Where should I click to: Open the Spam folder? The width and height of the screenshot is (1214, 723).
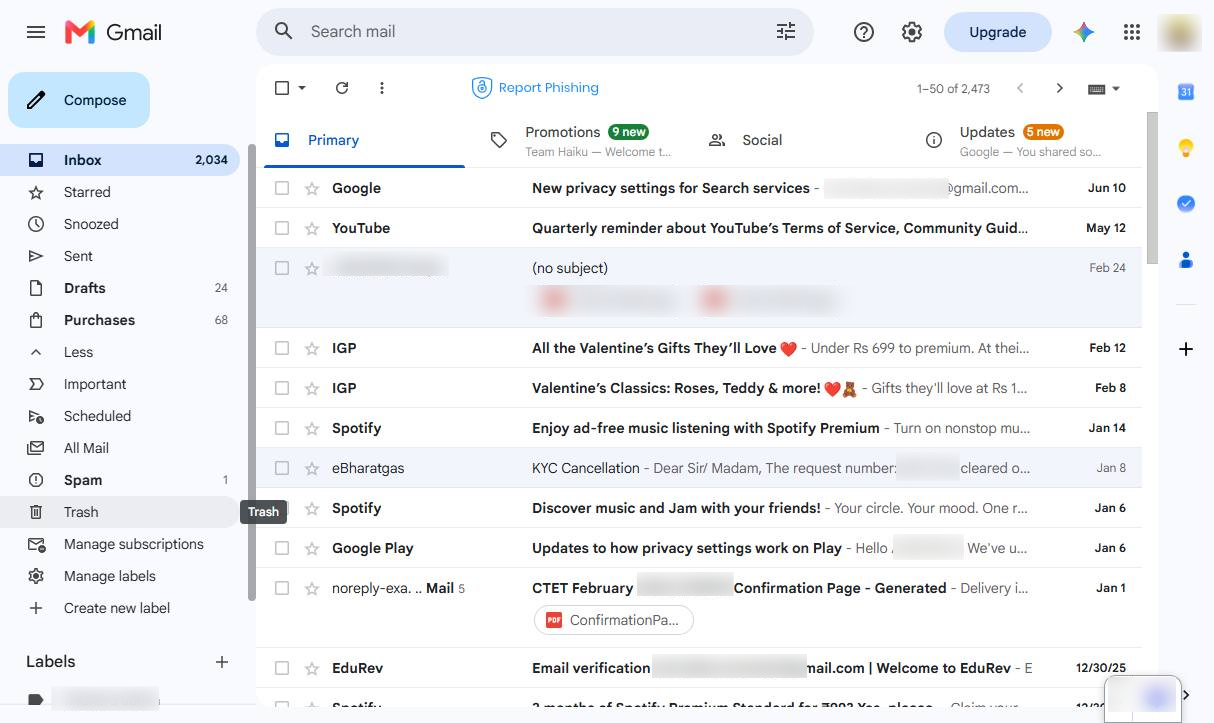120,480
